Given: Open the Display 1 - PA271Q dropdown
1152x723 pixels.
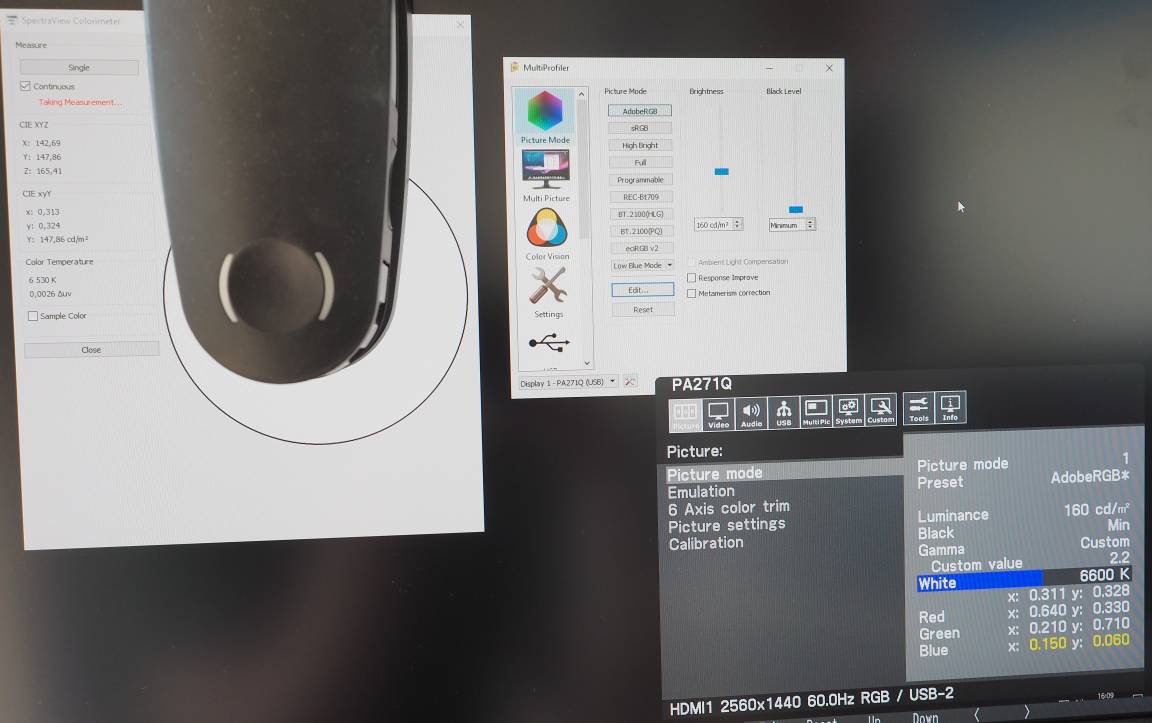Looking at the screenshot, I should (567, 382).
